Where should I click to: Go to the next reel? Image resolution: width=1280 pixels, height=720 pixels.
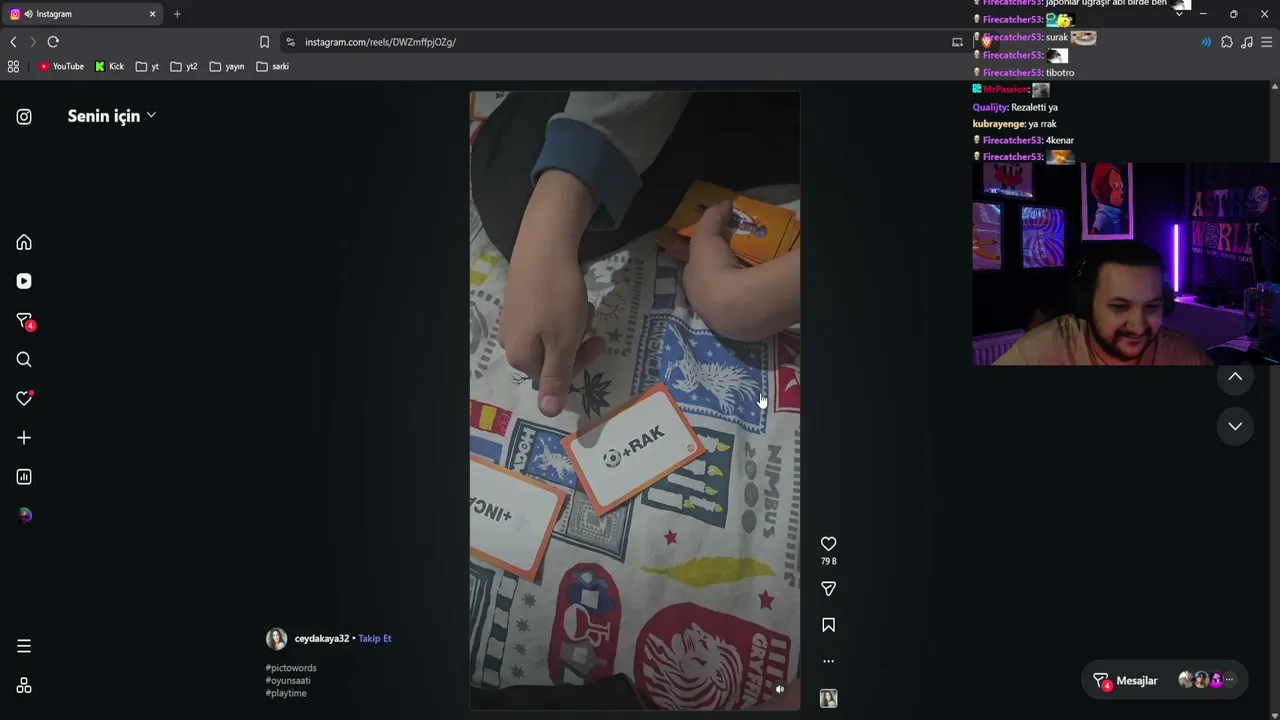(1235, 426)
